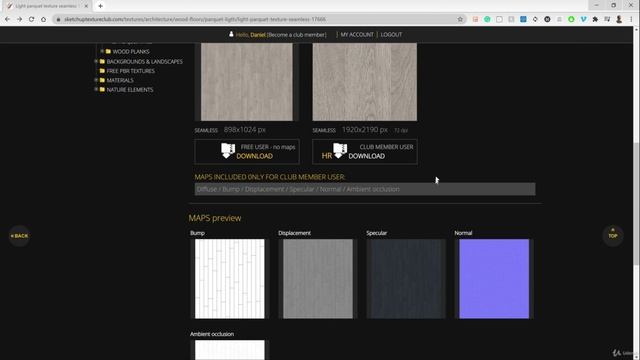The width and height of the screenshot is (640, 360).
Task: Expand the BACKGROUNDS & LANDSCAPES tree node
Action: (x=96, y=61)
